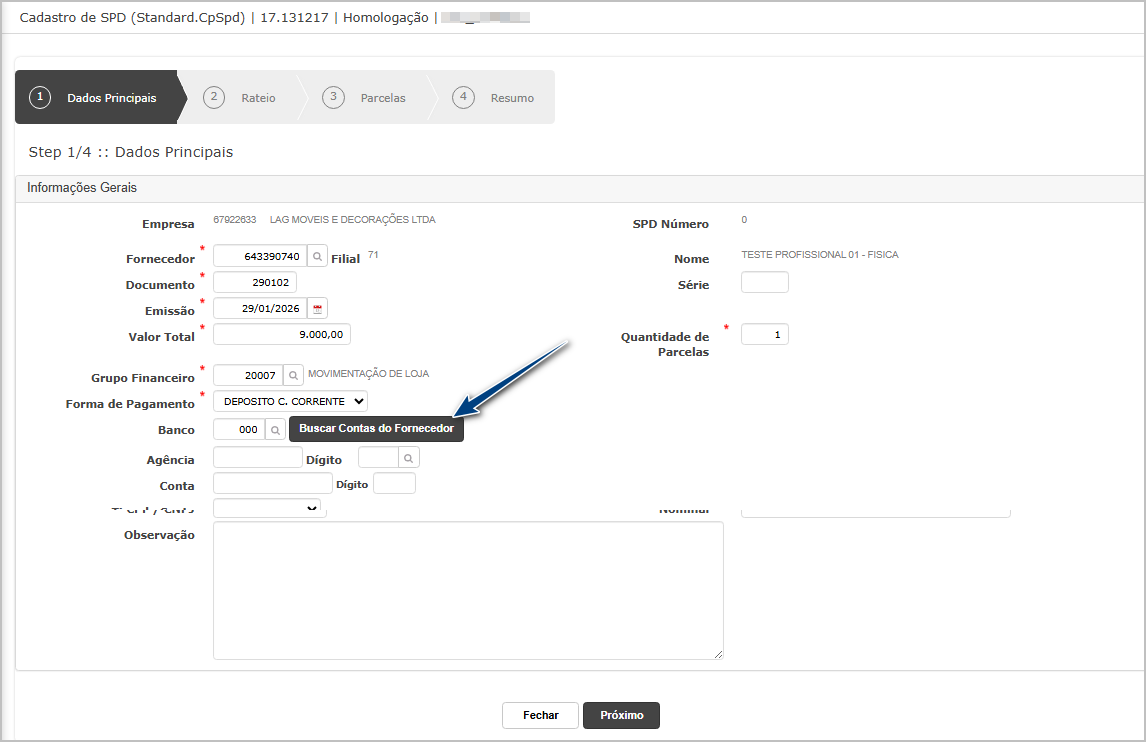The height and width of the screenshot is (742, 1146).
Task: Click the Grupo Financeiro search icon
Action: pyautogui.click(x=293, y=375)
